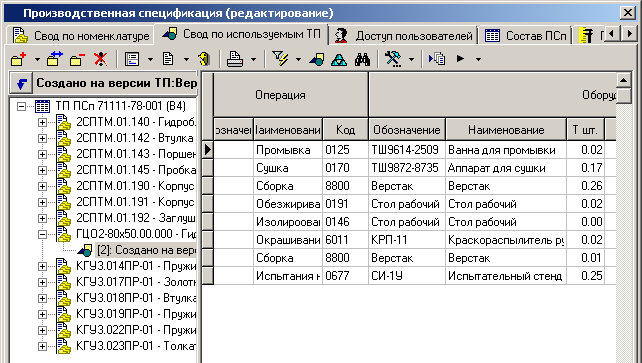Click the binoculars search icon

[x=362, y=60]
